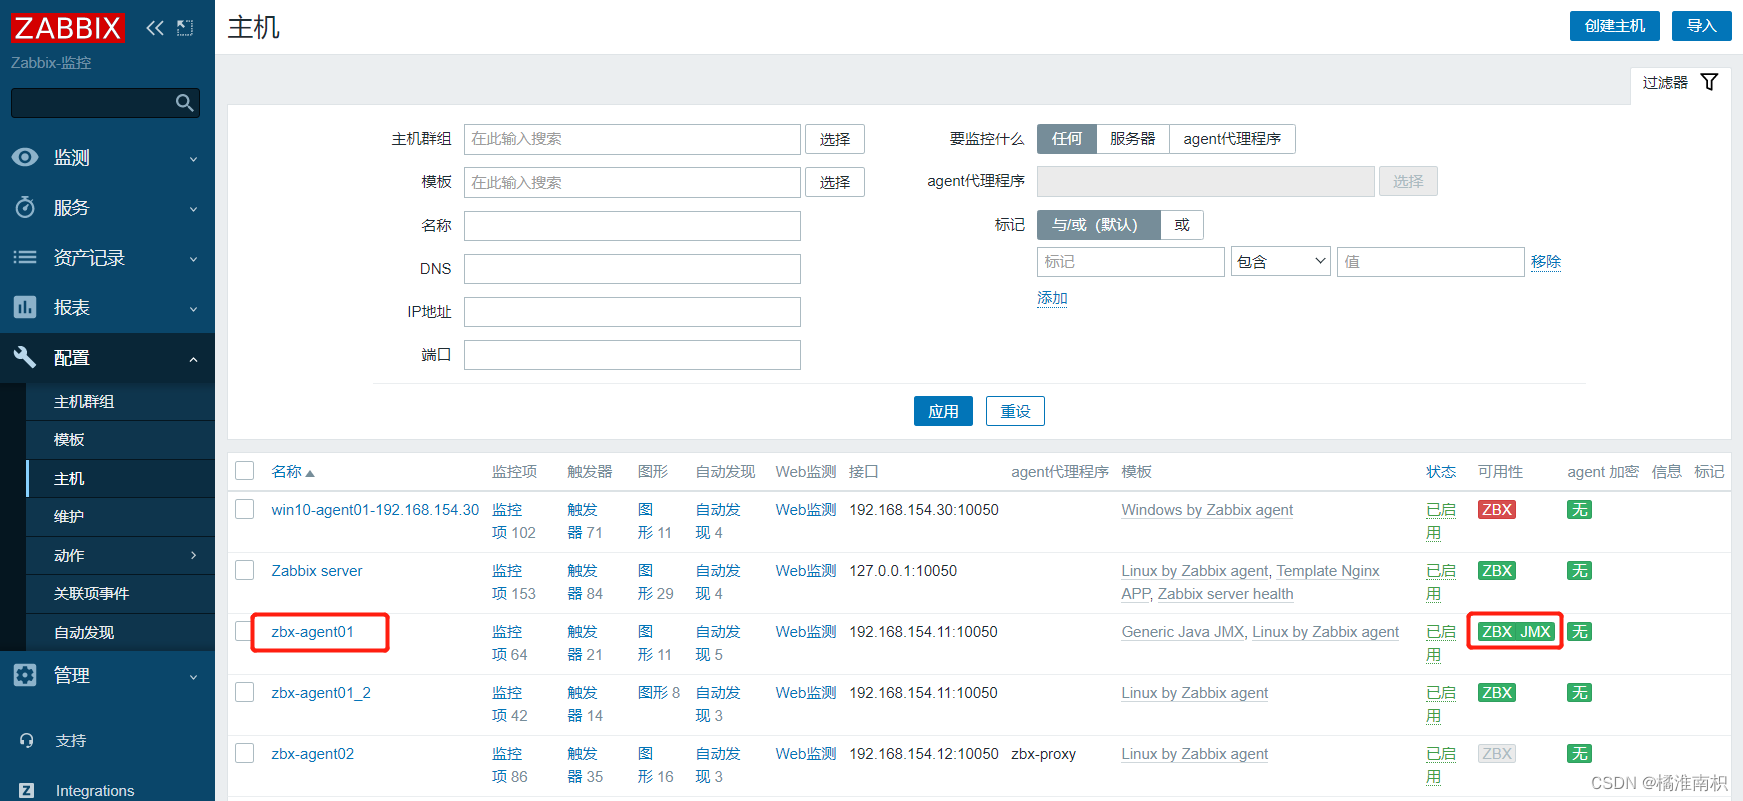Select 或 tag evaluation option

click(x=1182, y=225)
